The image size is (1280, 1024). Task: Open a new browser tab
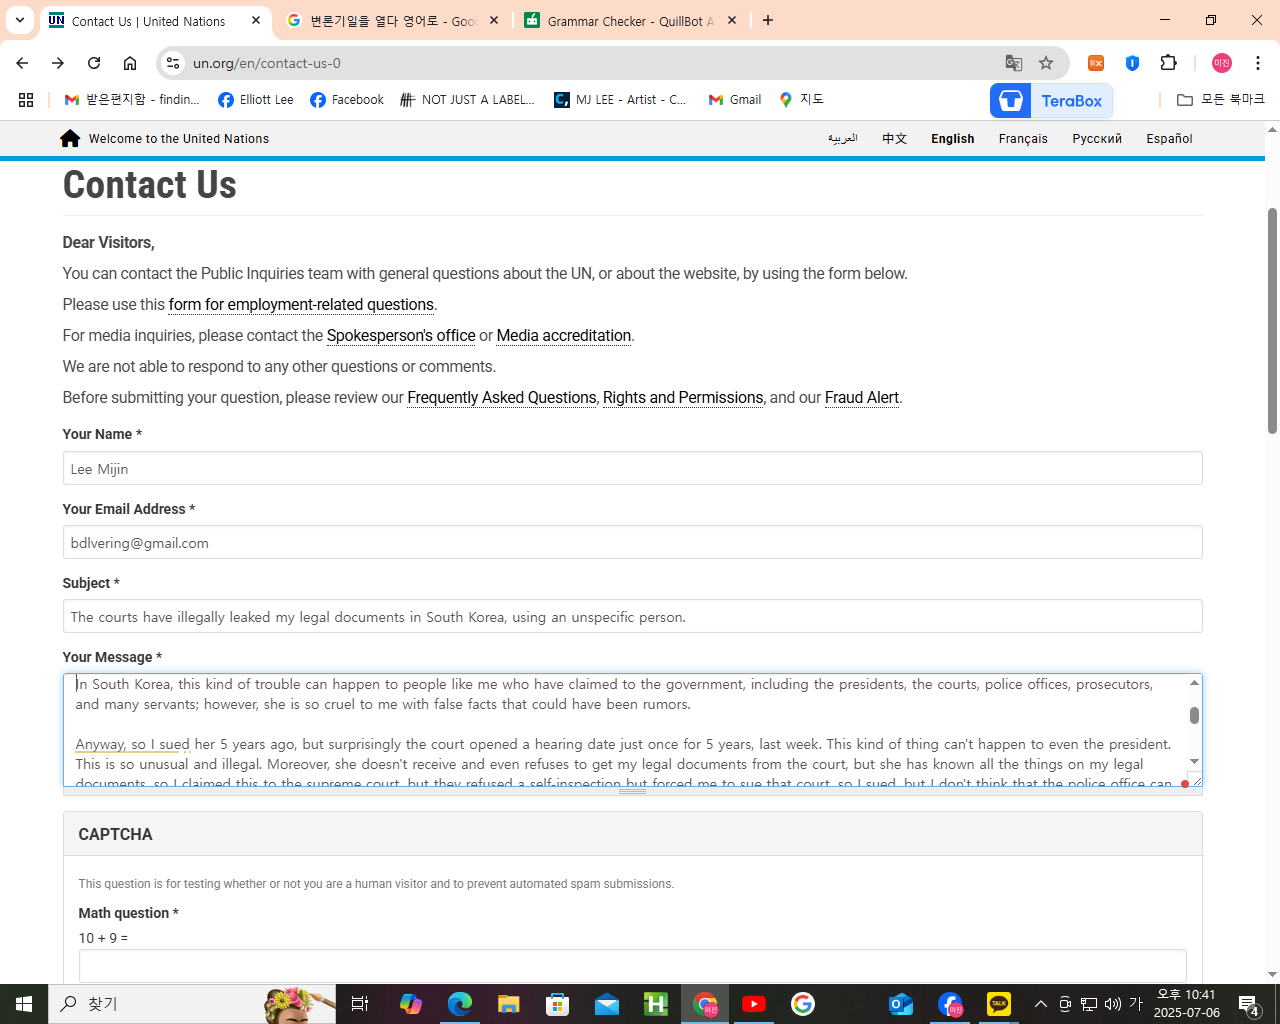(768, 20)
